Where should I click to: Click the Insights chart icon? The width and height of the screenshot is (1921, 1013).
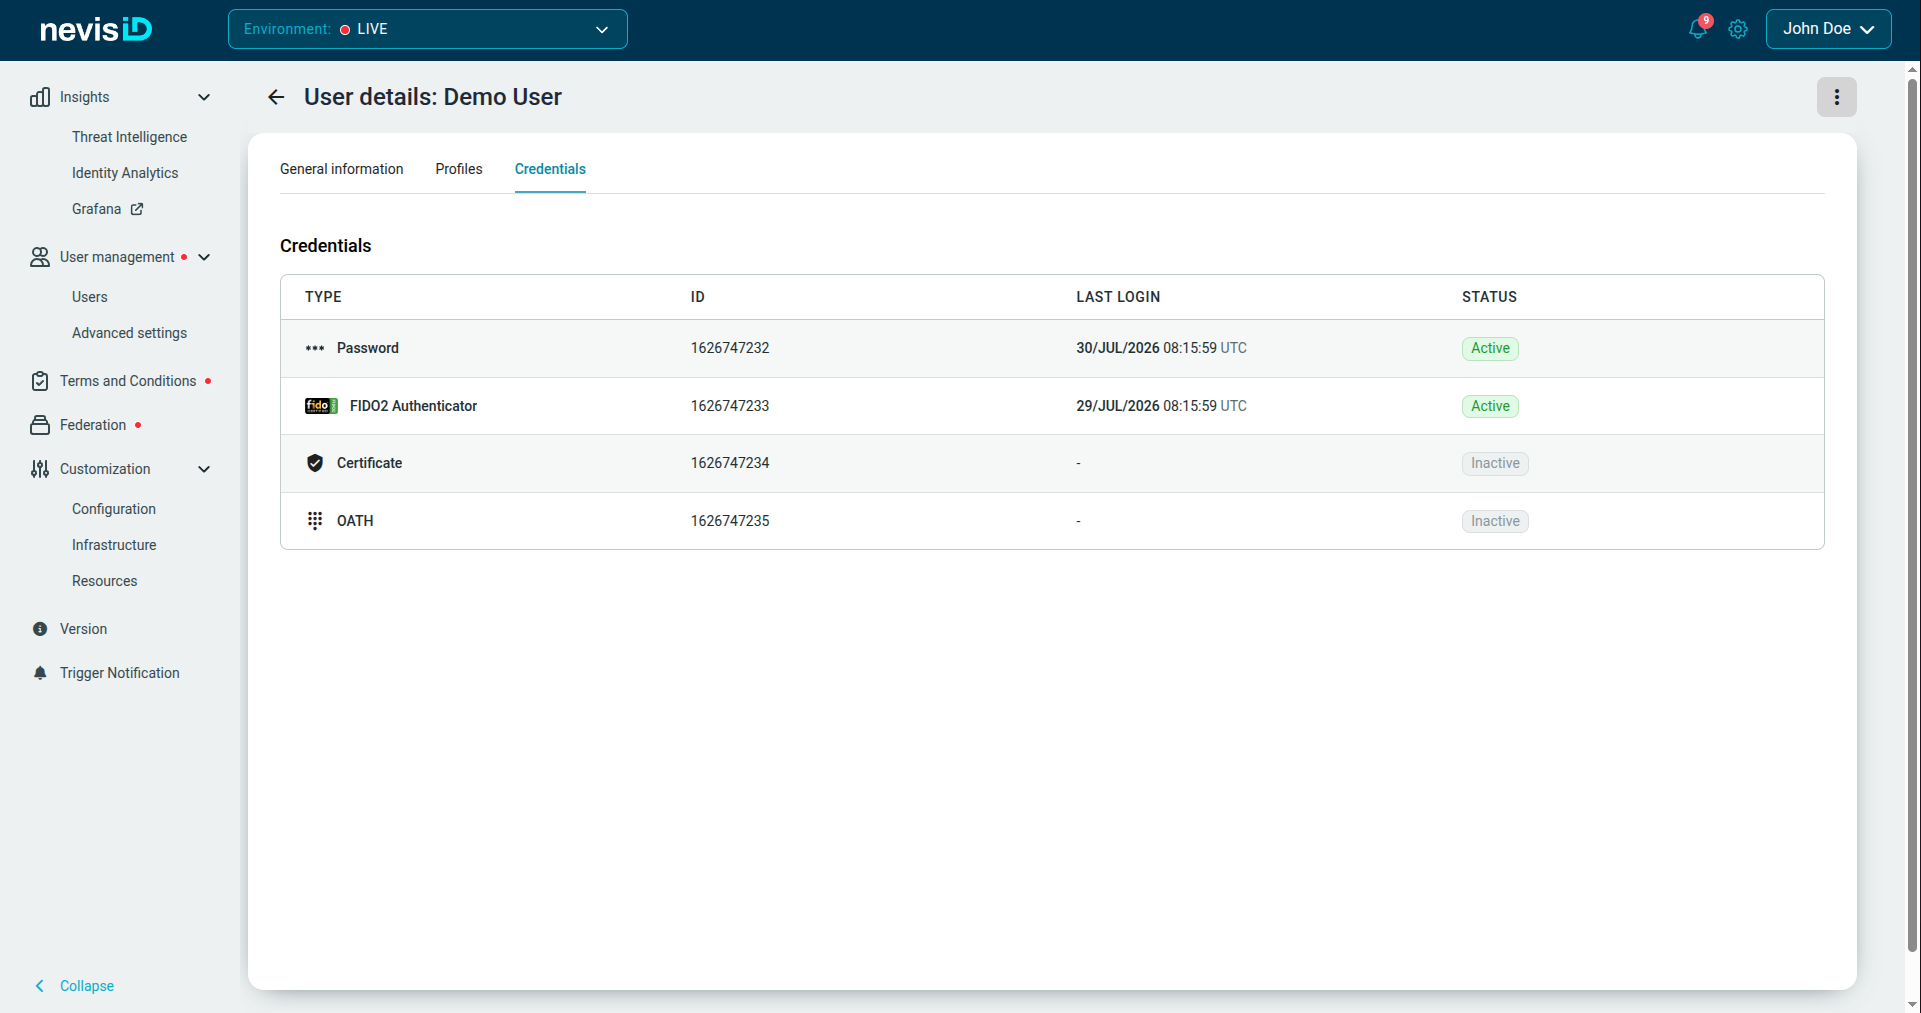point(40,97)
